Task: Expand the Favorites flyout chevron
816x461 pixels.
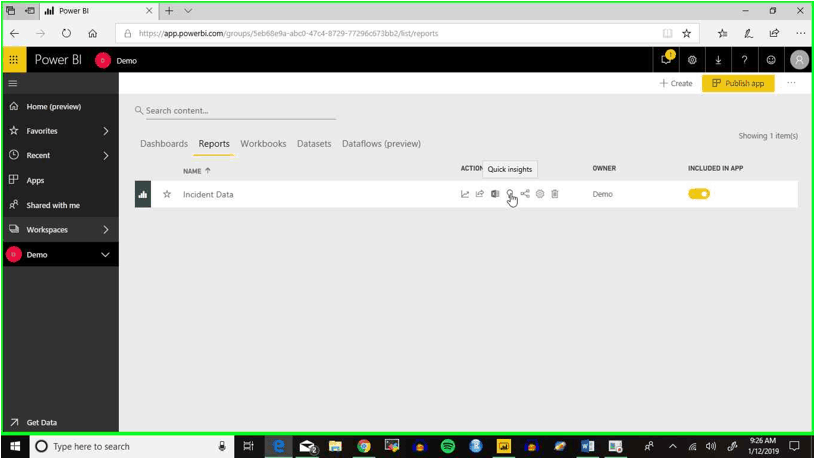Action: point(106,131)
